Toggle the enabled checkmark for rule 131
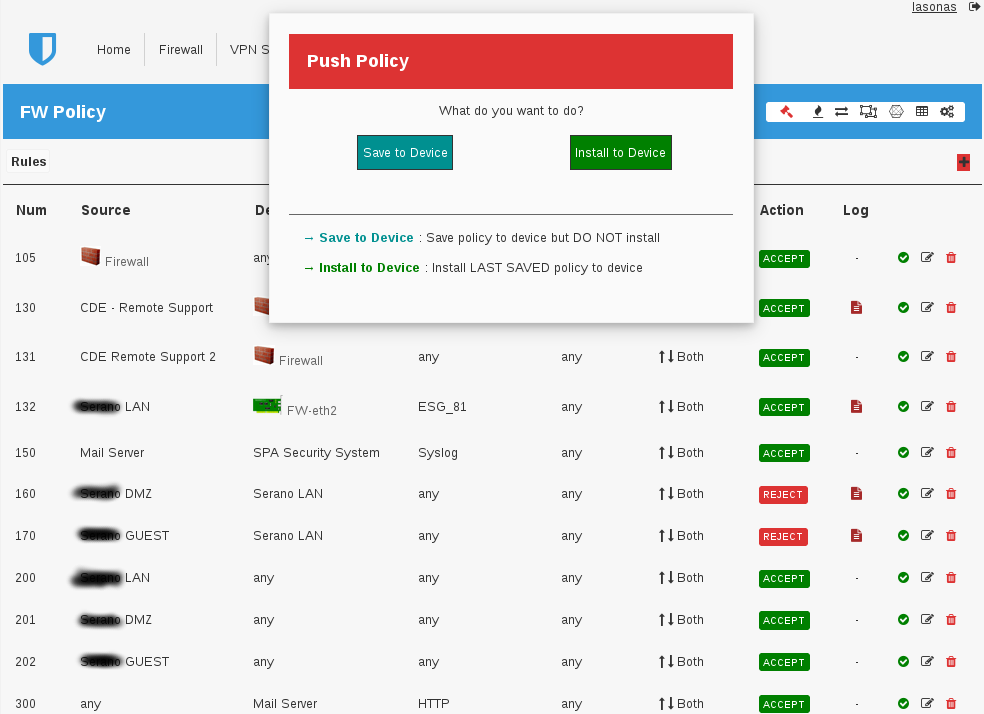The height and width of the screenshot is (714, 984). pos(903,357)
